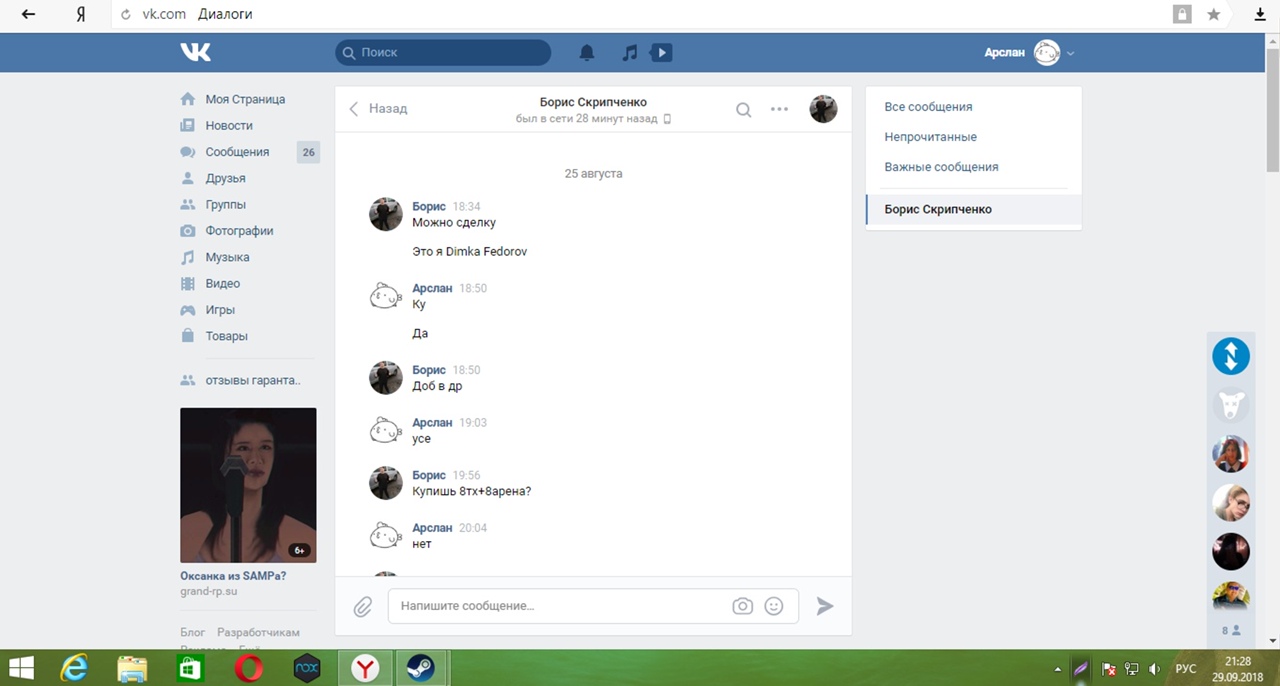Open Steam from the Windows taskbar
Screen dimensions: 1280x686
pyautogui.click(x=421, y=668)
